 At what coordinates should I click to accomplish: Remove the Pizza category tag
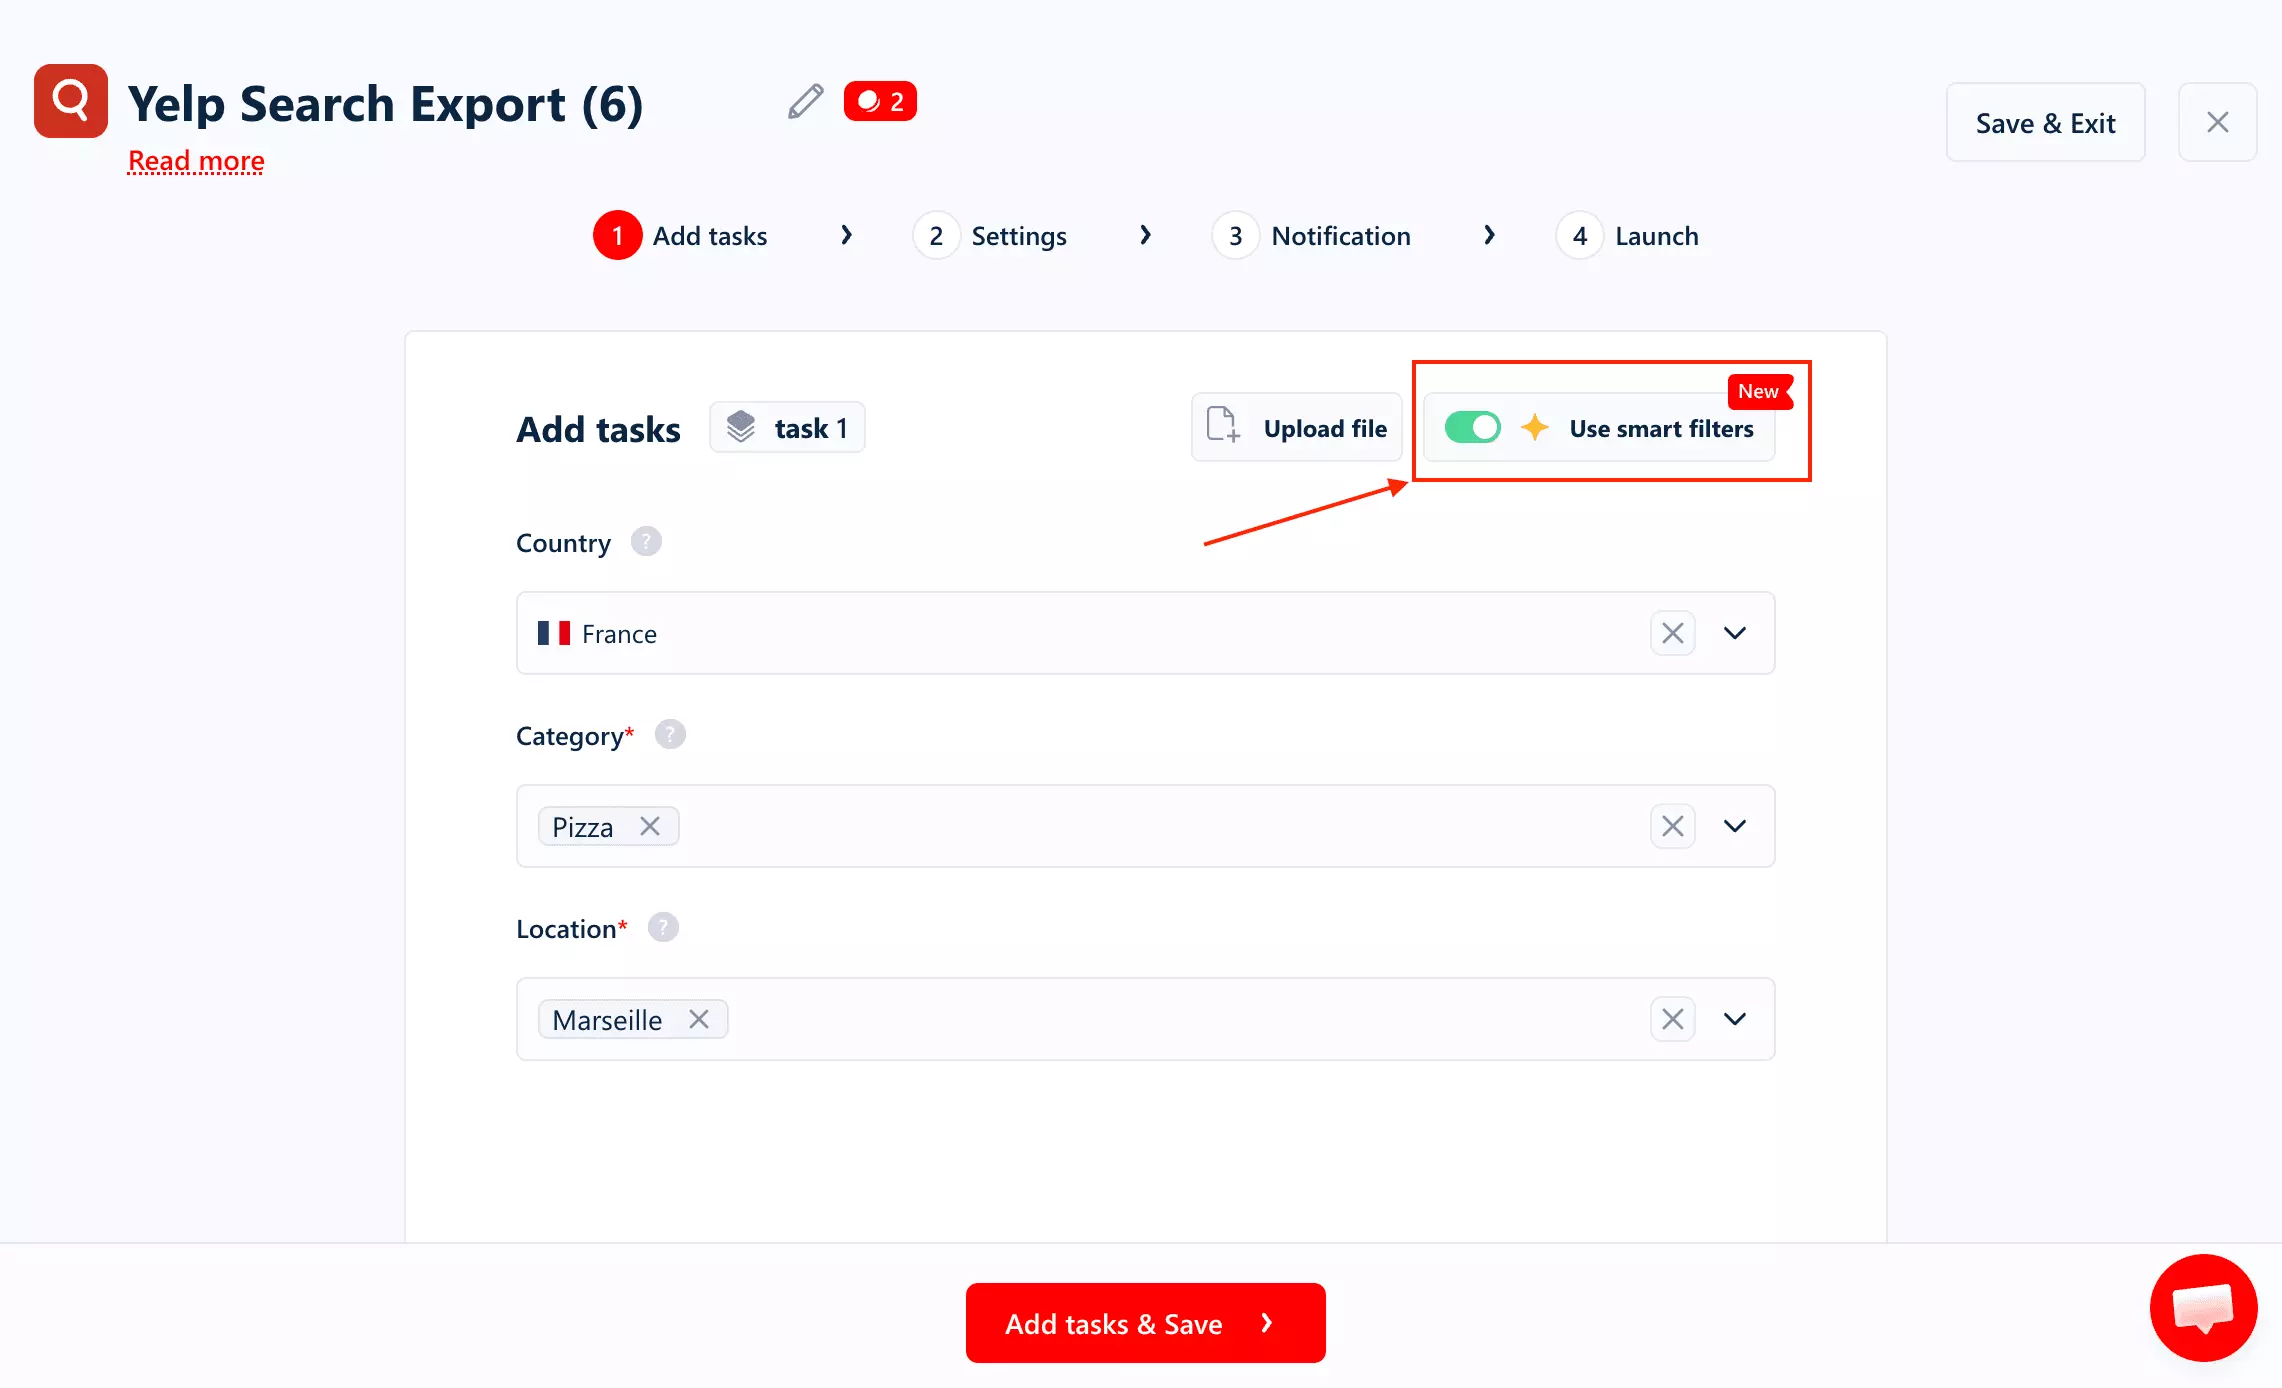[x=650, y=826]
